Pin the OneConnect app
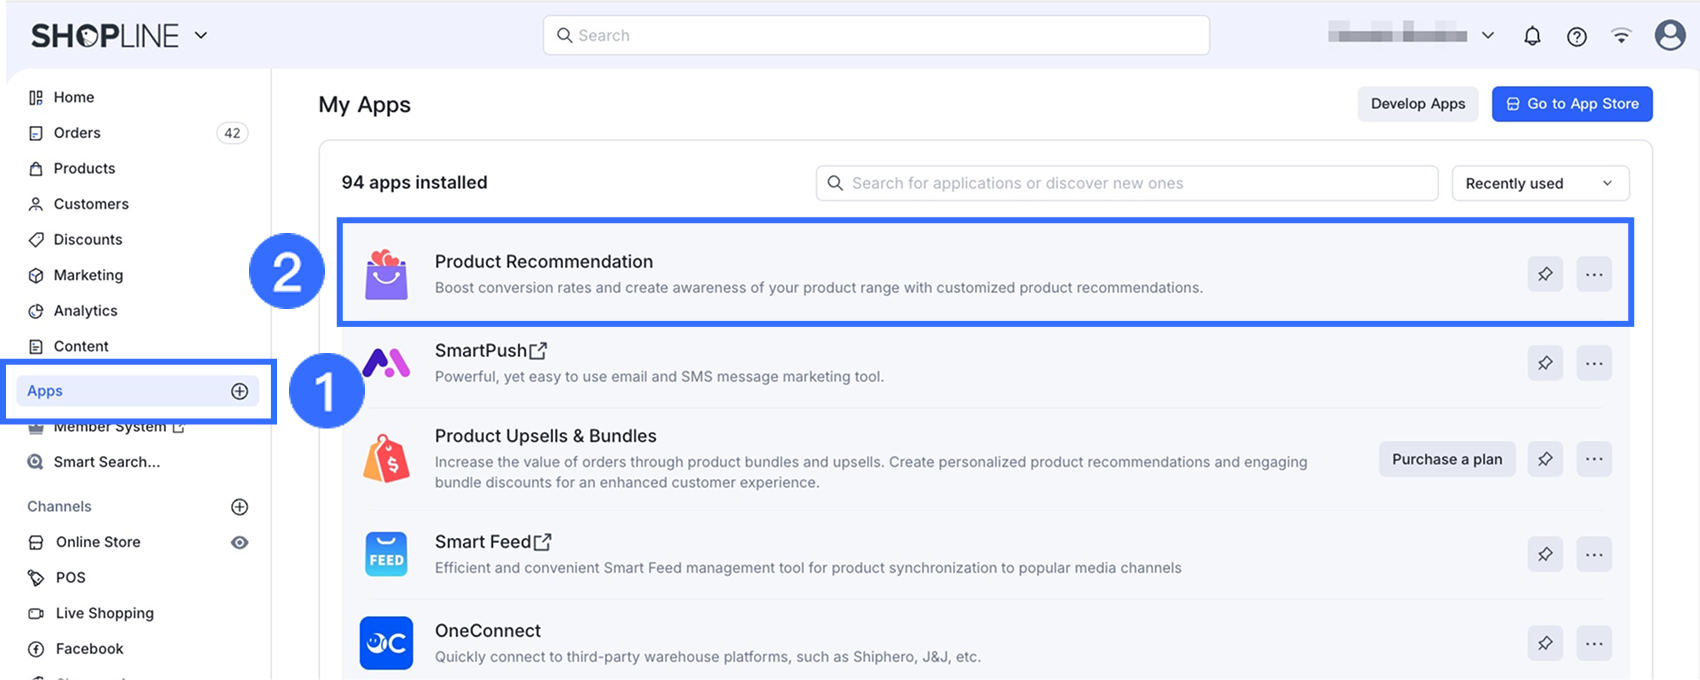The image size is (1700, 680). pyautogui.click(x=1545, y=643)
